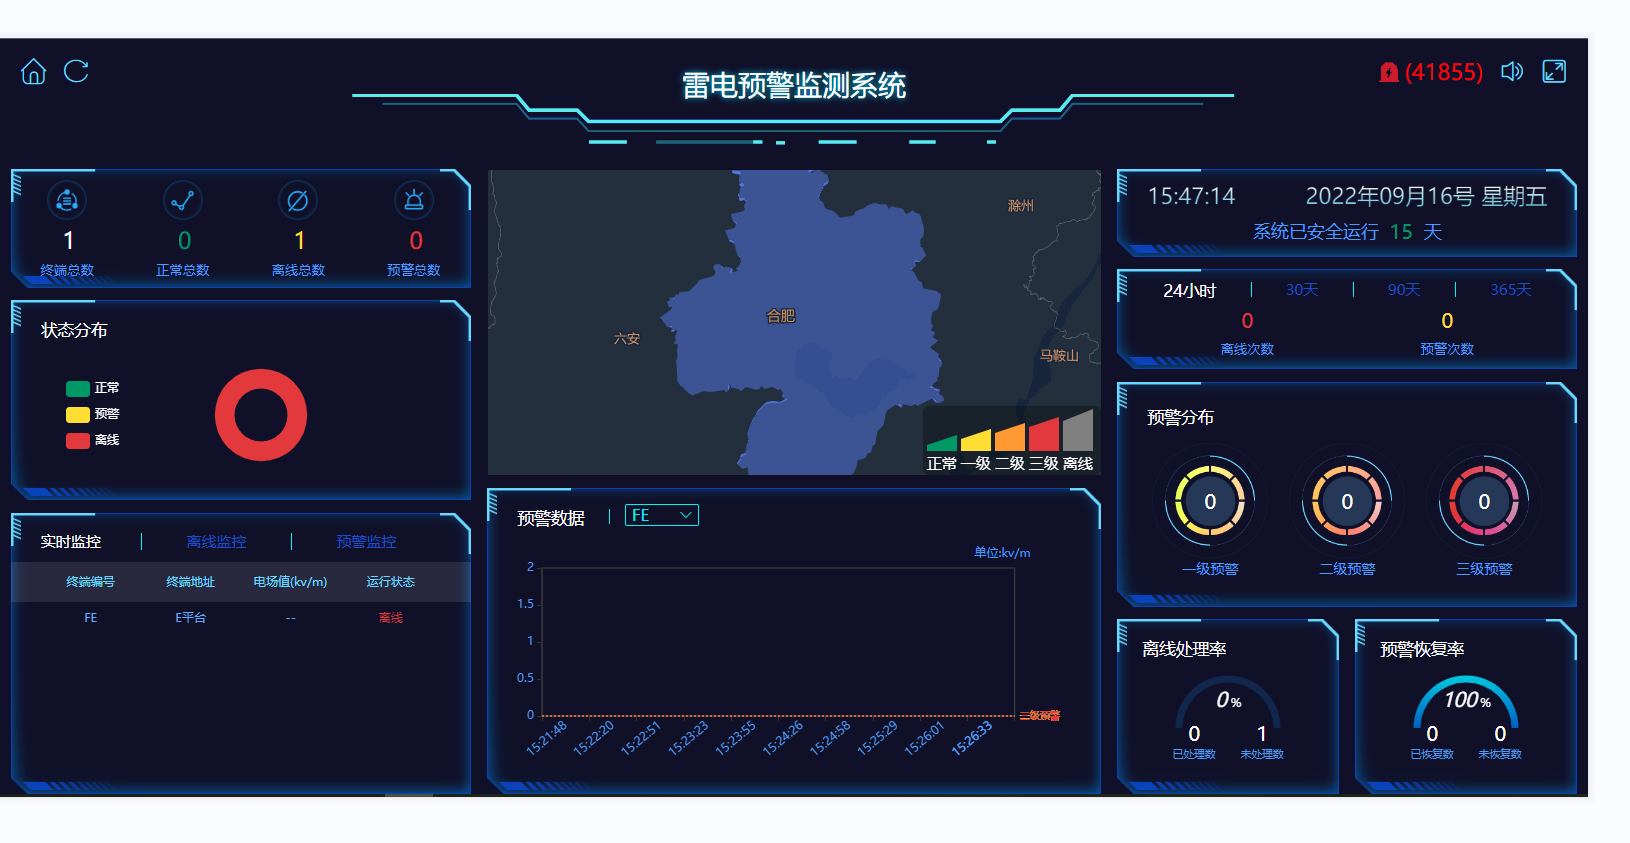Click the refresh icon

pyautogui.click(x=76, y=72)
